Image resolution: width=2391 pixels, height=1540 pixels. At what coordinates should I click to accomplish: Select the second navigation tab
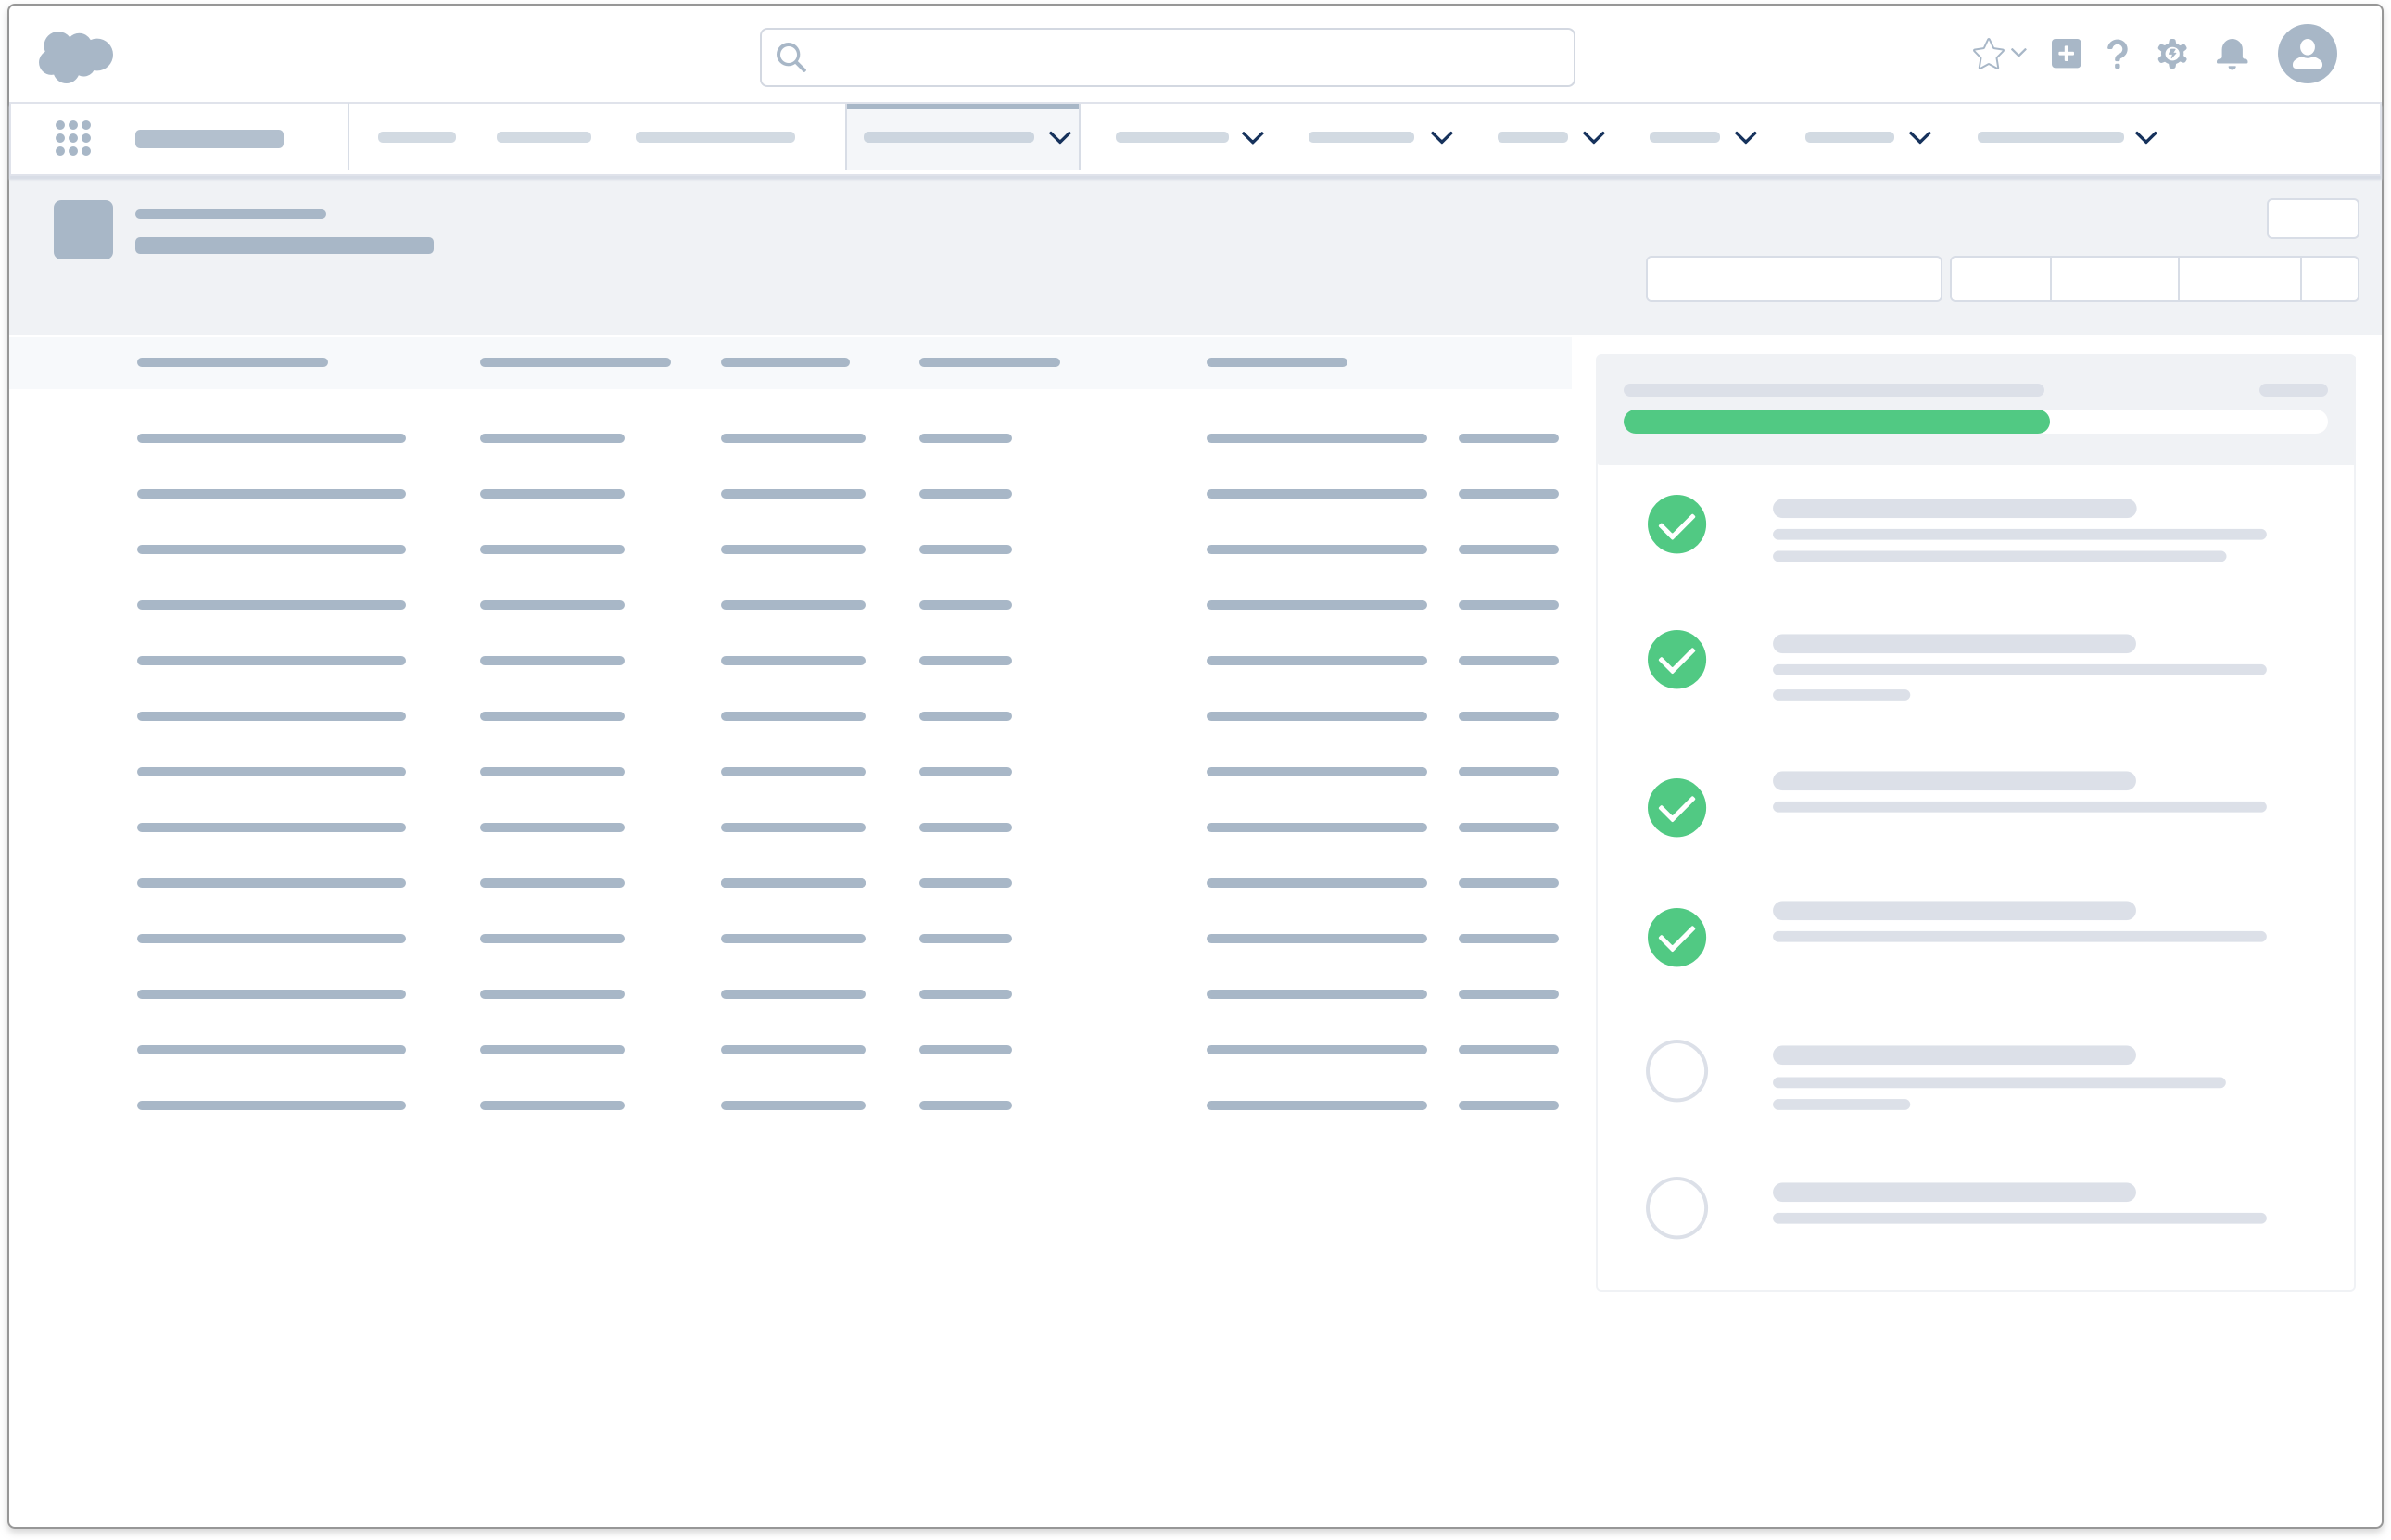point(543,137)
